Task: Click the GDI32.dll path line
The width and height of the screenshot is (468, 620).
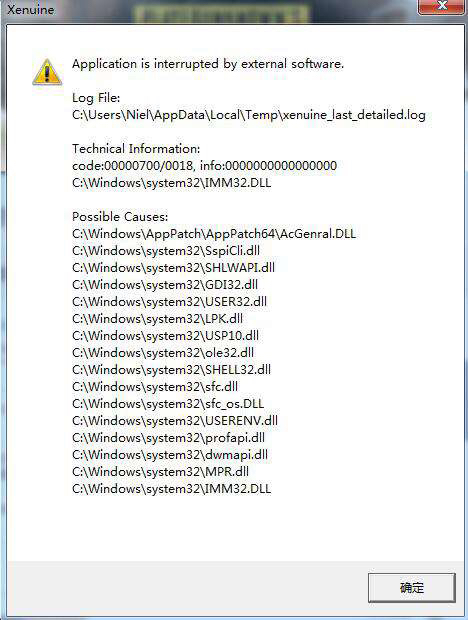Action: pos(165,285)
